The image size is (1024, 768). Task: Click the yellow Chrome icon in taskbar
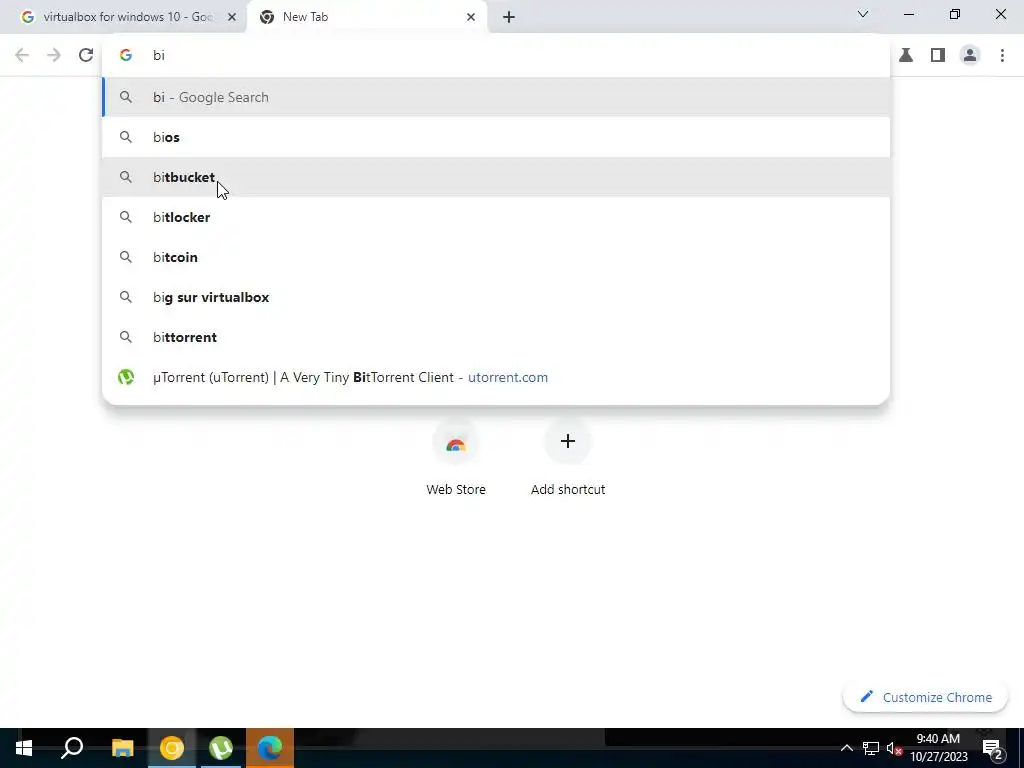tap(172, 748)
